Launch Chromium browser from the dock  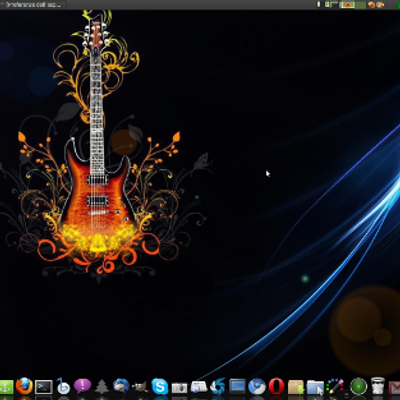[x=257, y=386]
